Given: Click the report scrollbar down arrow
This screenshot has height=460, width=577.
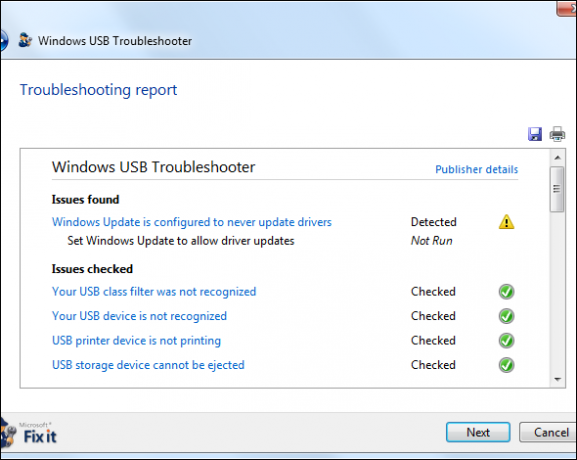Looking at the screenshot, I should click(x=557, y=379).
